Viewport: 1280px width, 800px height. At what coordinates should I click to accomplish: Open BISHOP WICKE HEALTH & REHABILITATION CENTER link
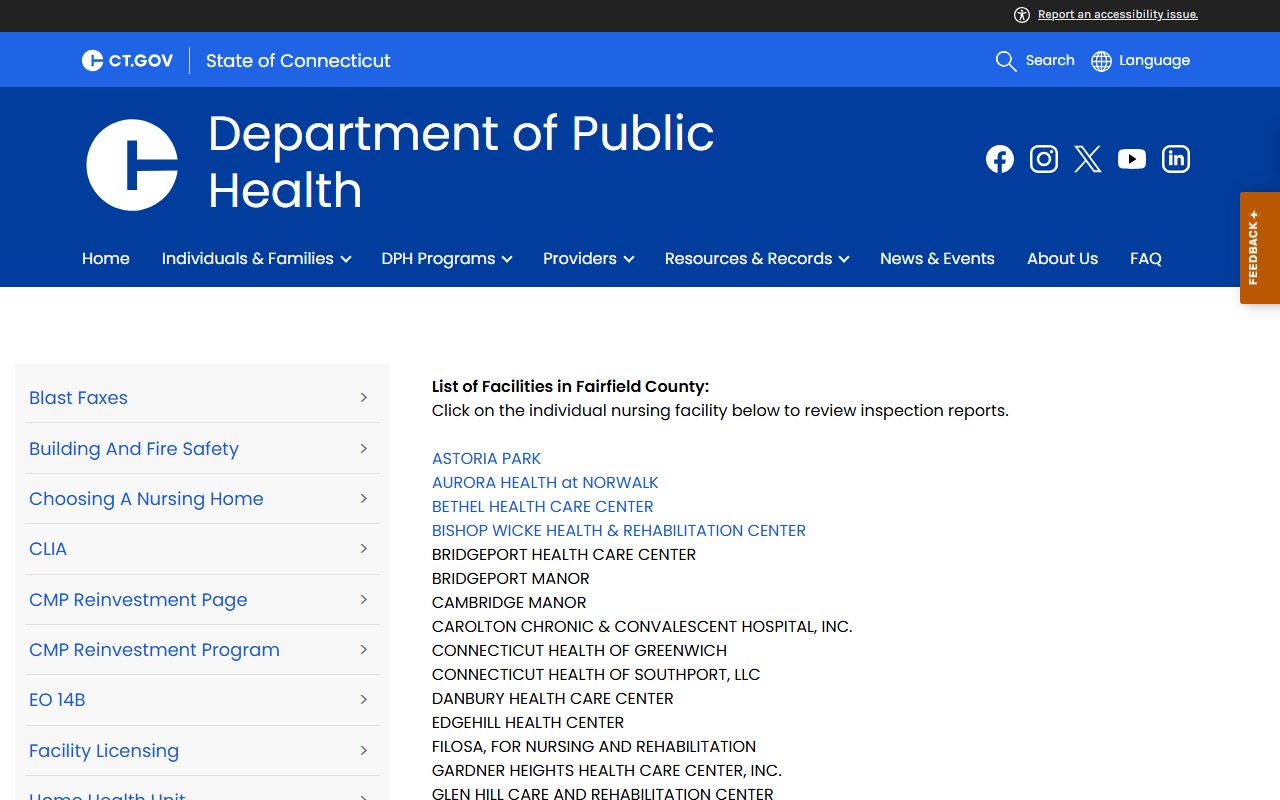coord(619,531)
